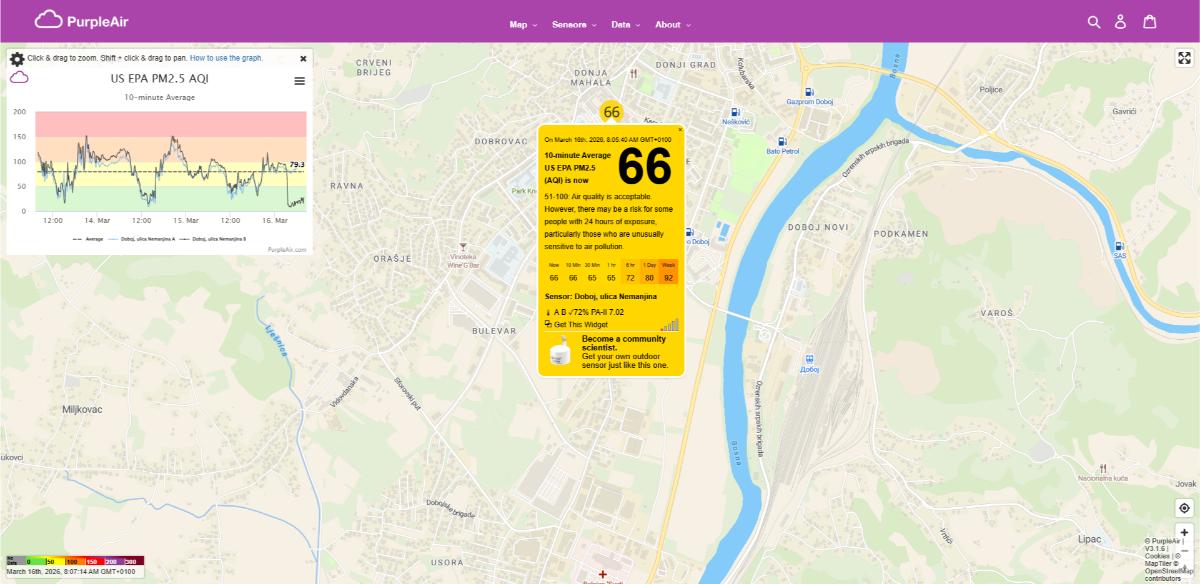Click the magnifying glass search icon
This screenshot has height=584, width=1200.
tap(1092, 19)
